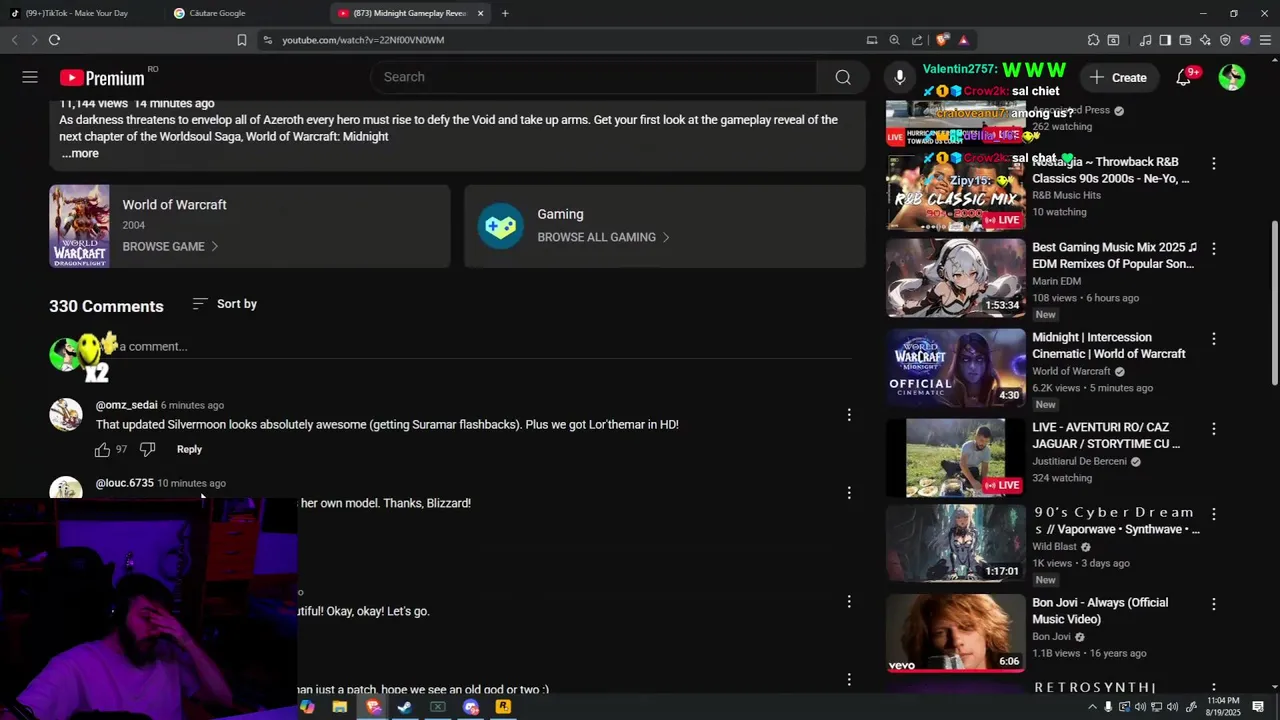
Task: Open the YouTube account avatar menu
Action: (x=1232, y=77)
